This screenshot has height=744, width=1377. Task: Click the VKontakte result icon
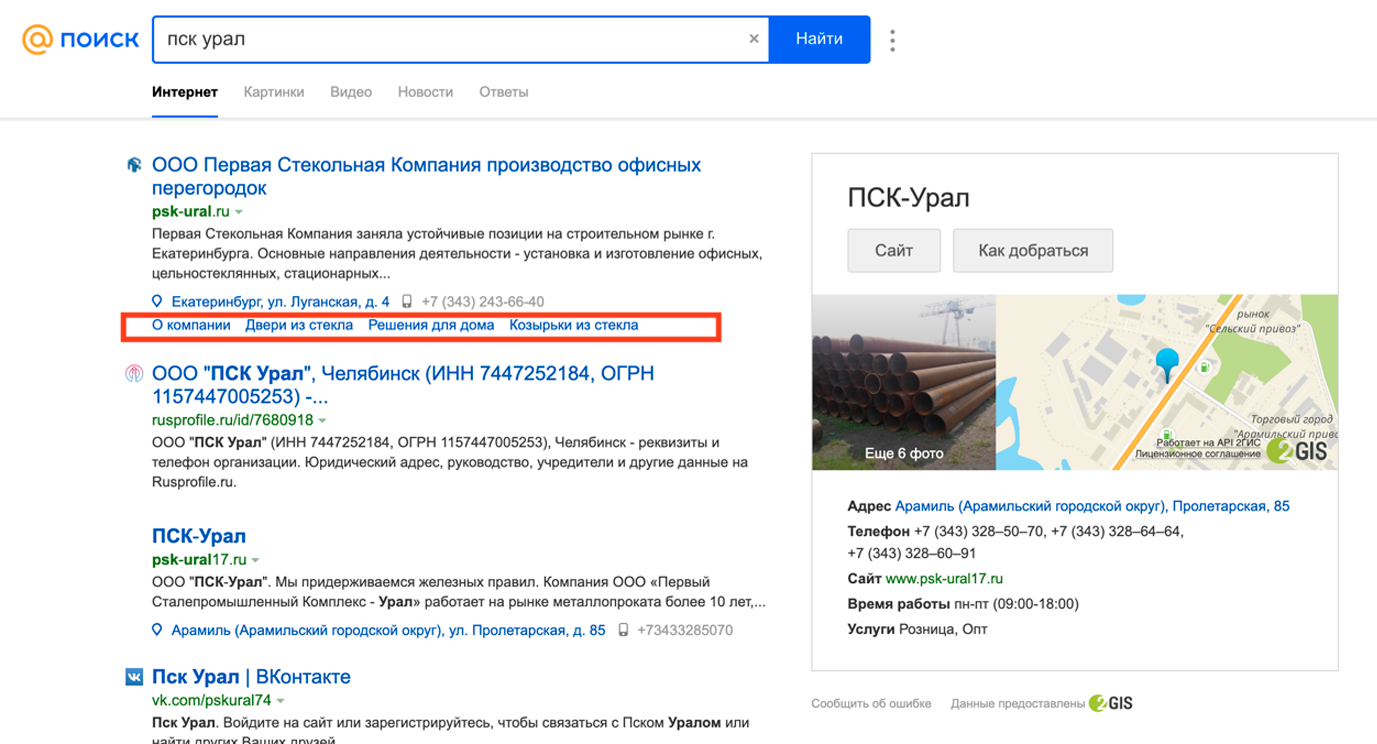click(134, 677)
